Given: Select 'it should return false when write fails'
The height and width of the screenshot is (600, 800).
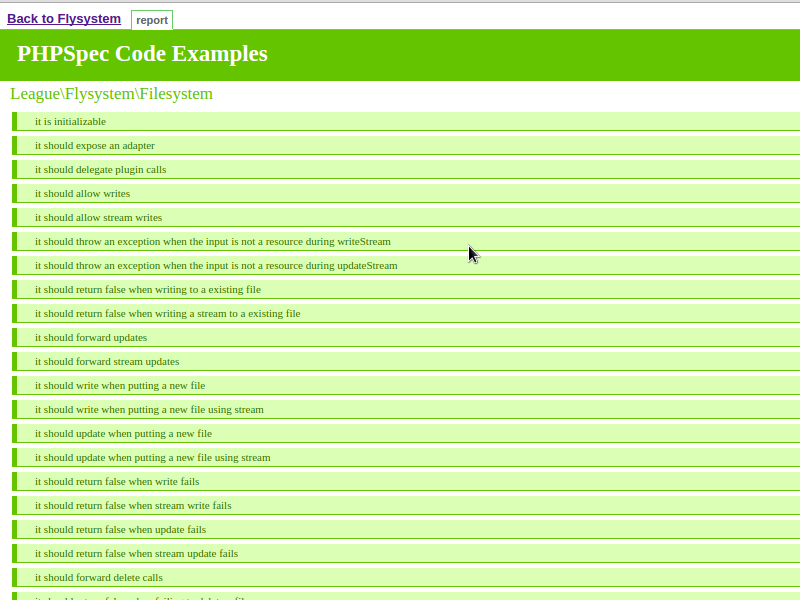Looking at the screenshot, I should [x=406, y=481].
